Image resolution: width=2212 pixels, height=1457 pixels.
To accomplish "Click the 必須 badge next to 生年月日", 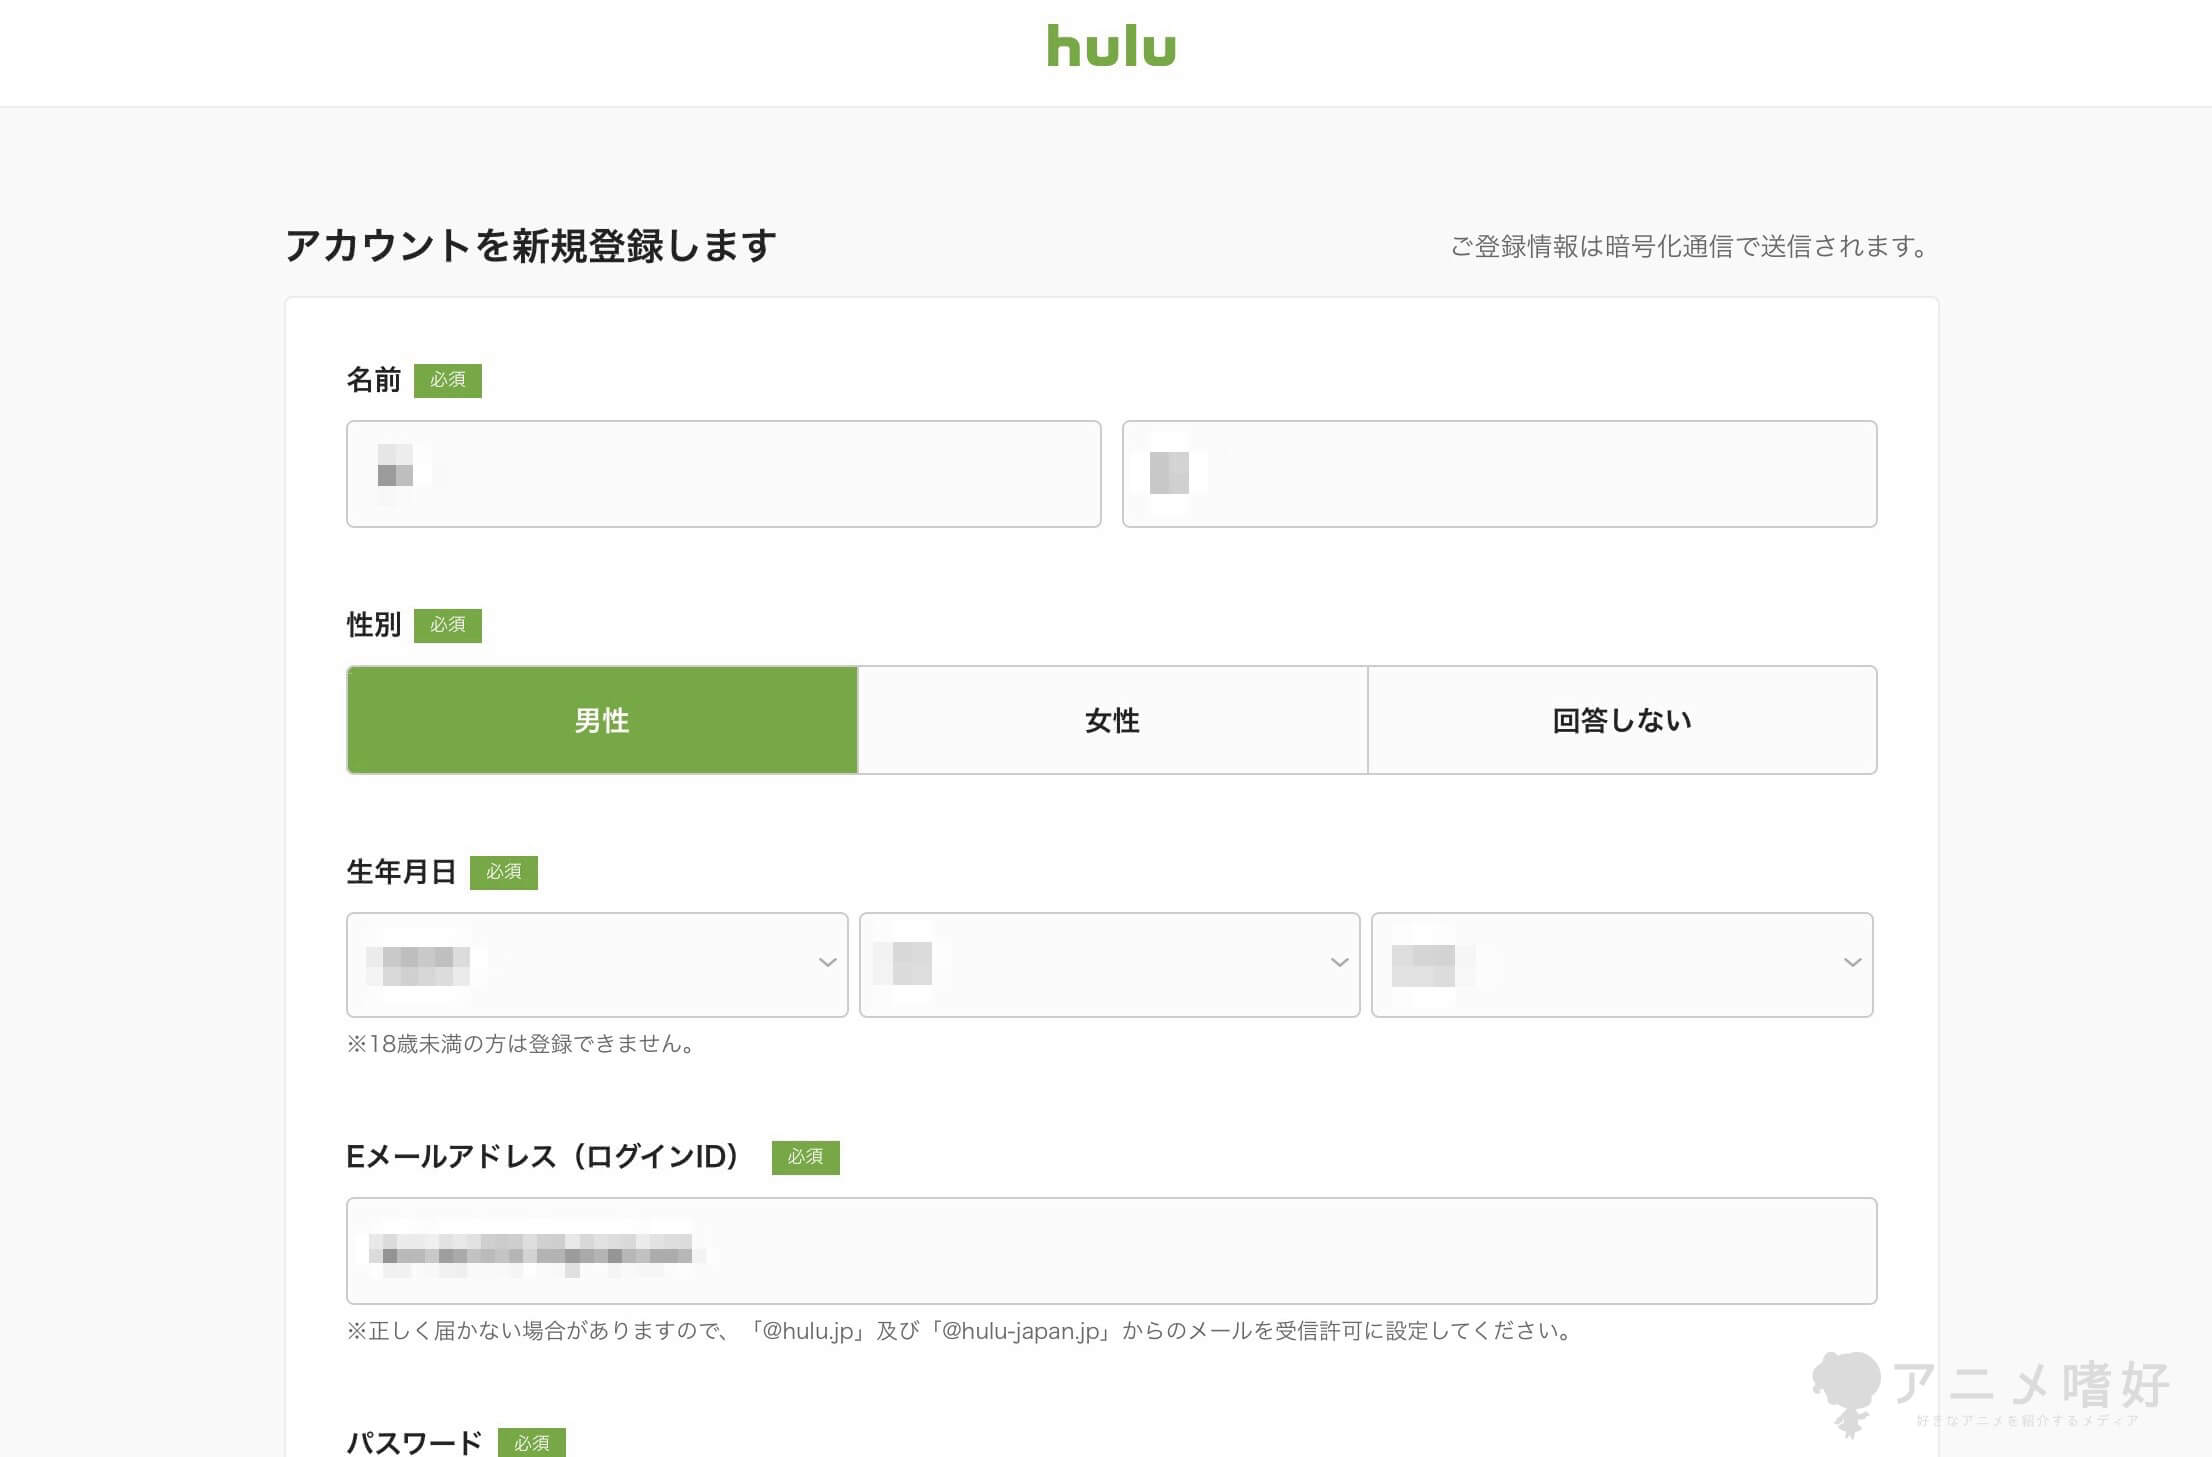I will tap(504, 872).
